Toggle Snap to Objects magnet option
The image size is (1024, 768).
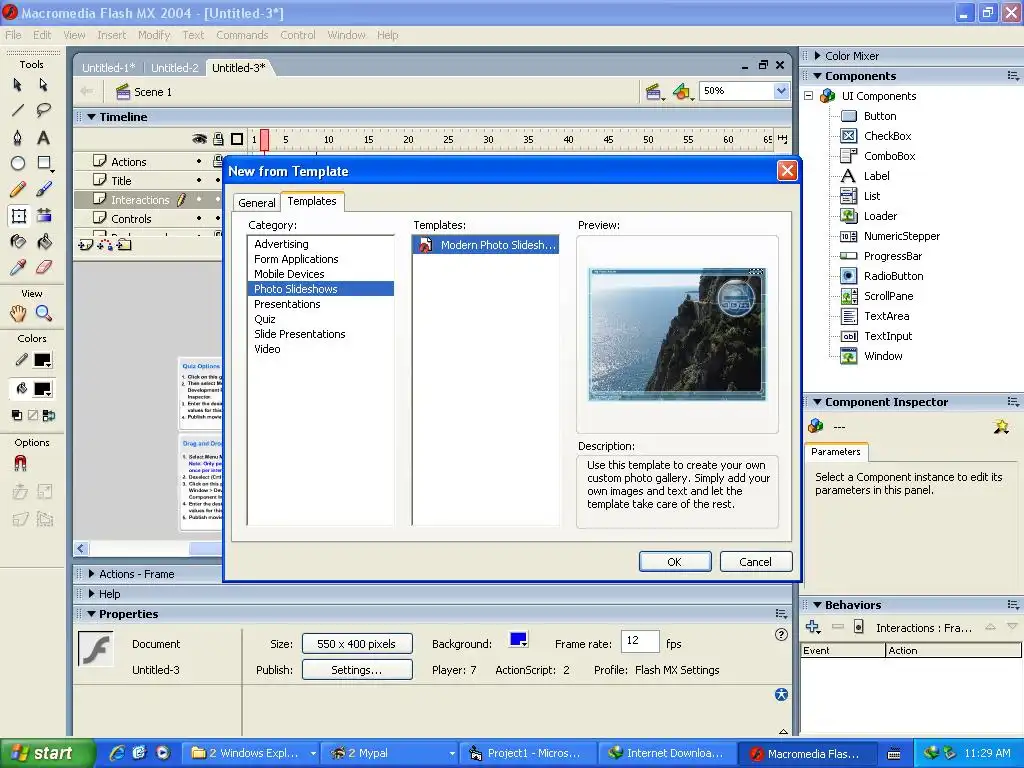20,464
